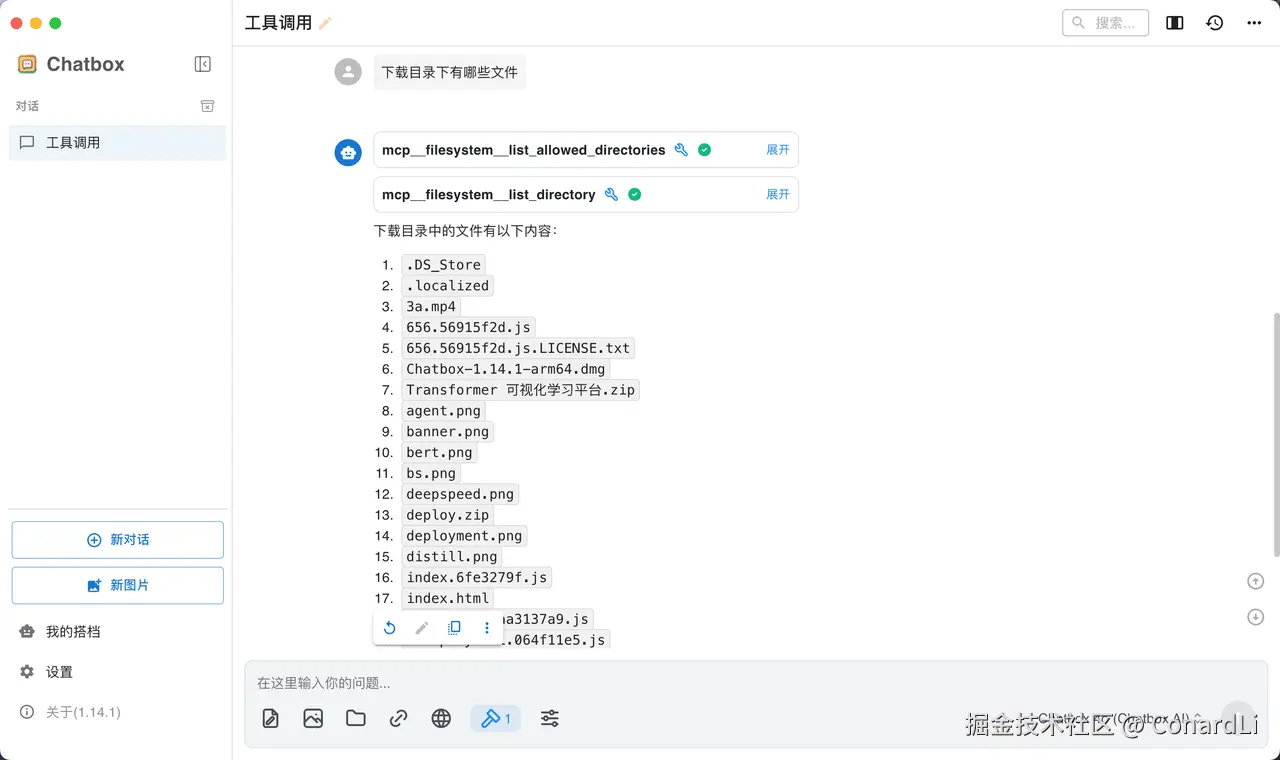Click the distill.png entry
The image size is (1280, 760).
tap(452, 557)
